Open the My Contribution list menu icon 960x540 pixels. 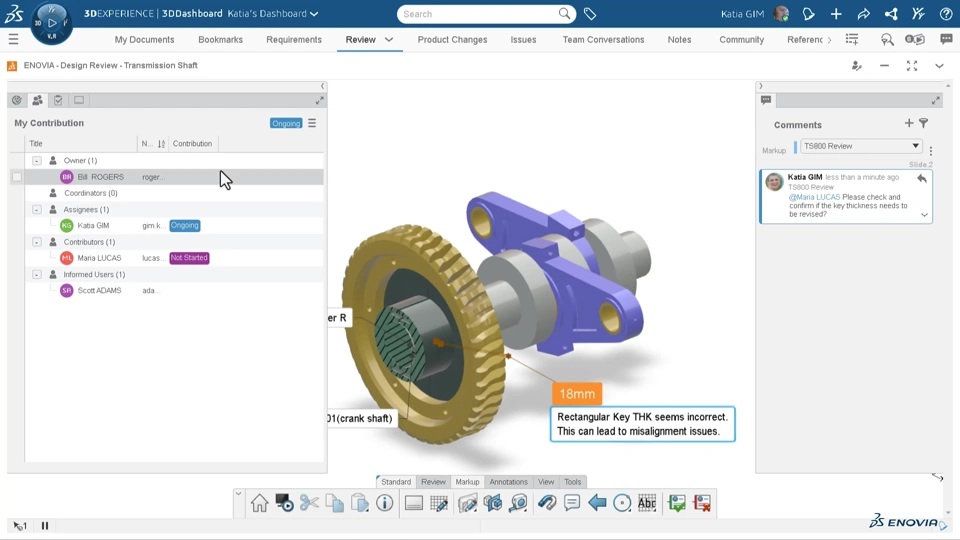click(x=312, y=123)
